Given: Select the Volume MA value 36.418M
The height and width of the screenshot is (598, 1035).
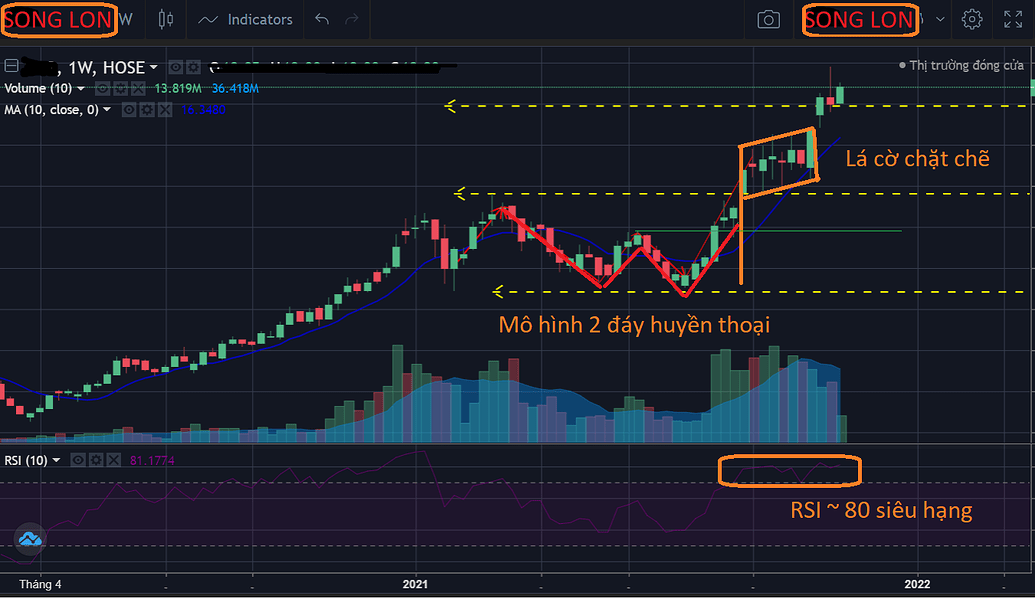Looking at the screenshot, I should coord(235,88).
